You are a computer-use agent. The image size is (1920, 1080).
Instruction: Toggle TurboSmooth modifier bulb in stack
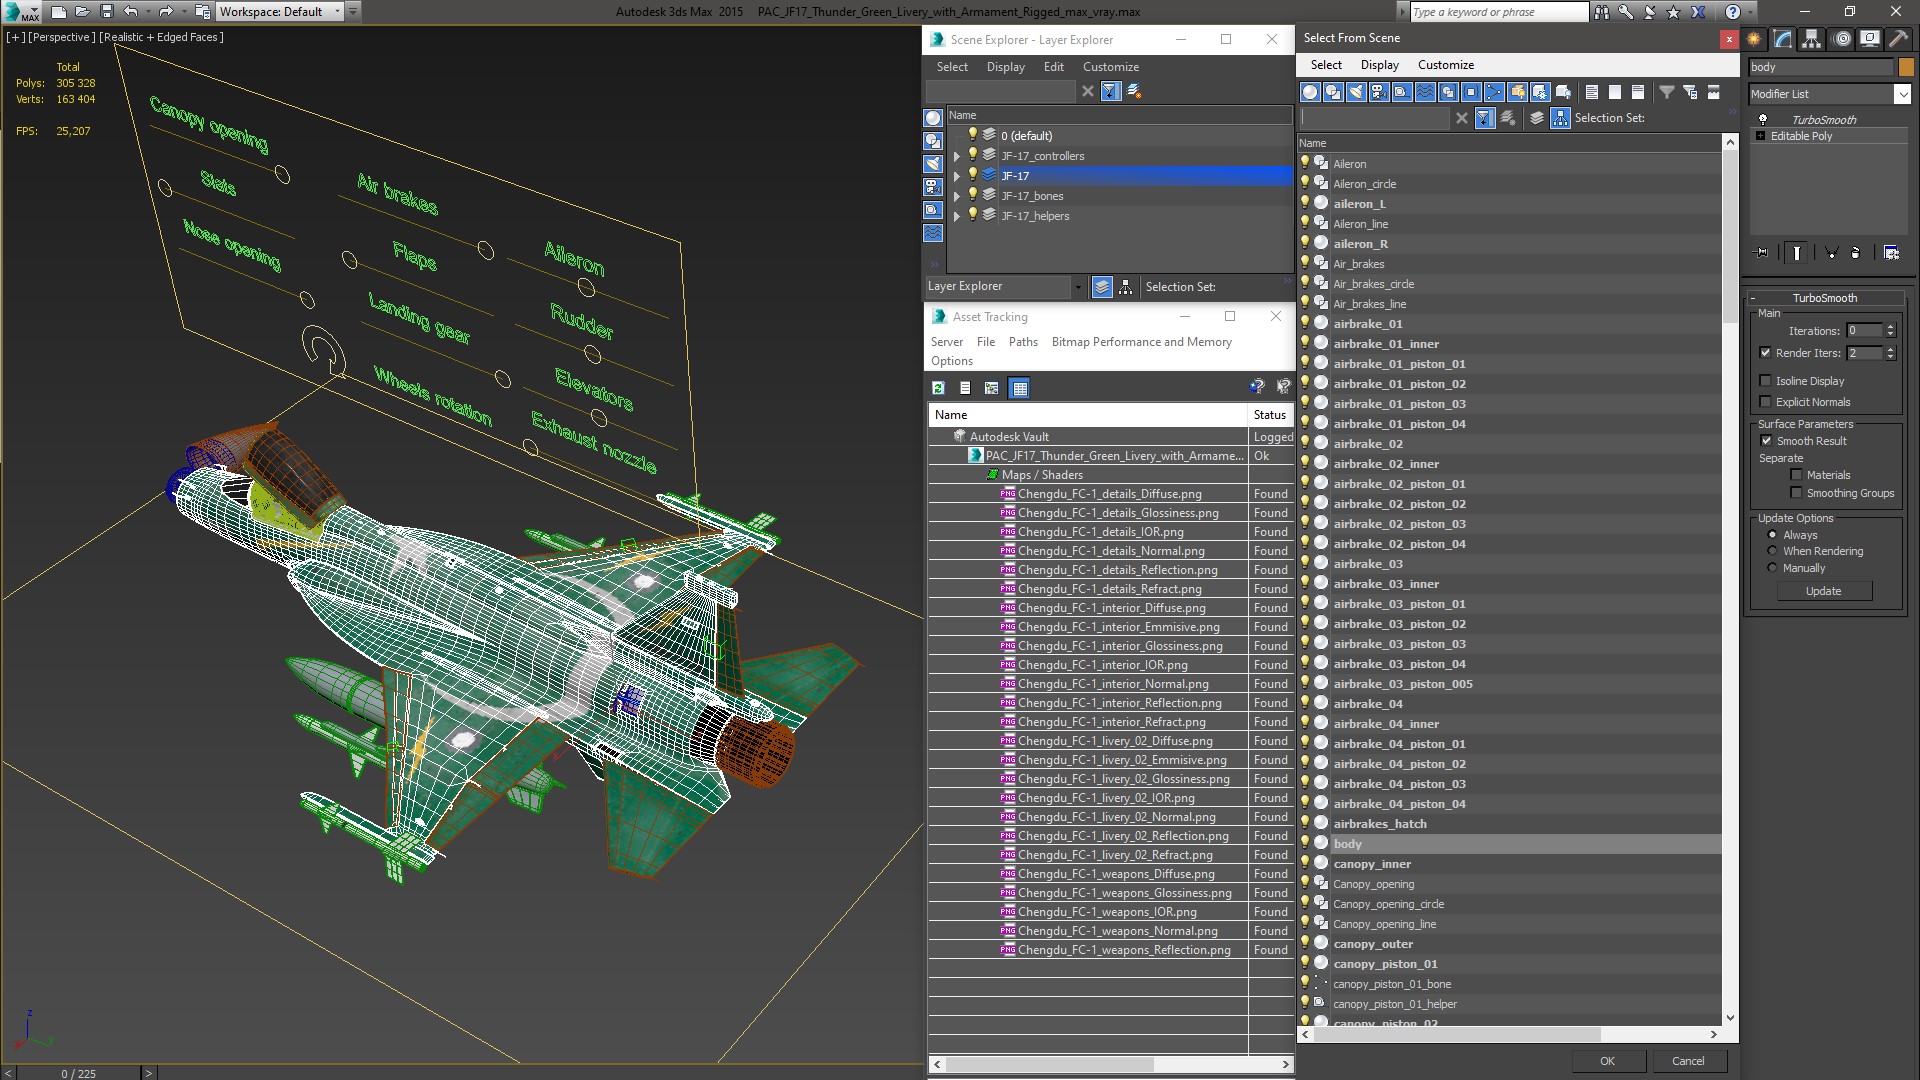[x=1762, y=120]
